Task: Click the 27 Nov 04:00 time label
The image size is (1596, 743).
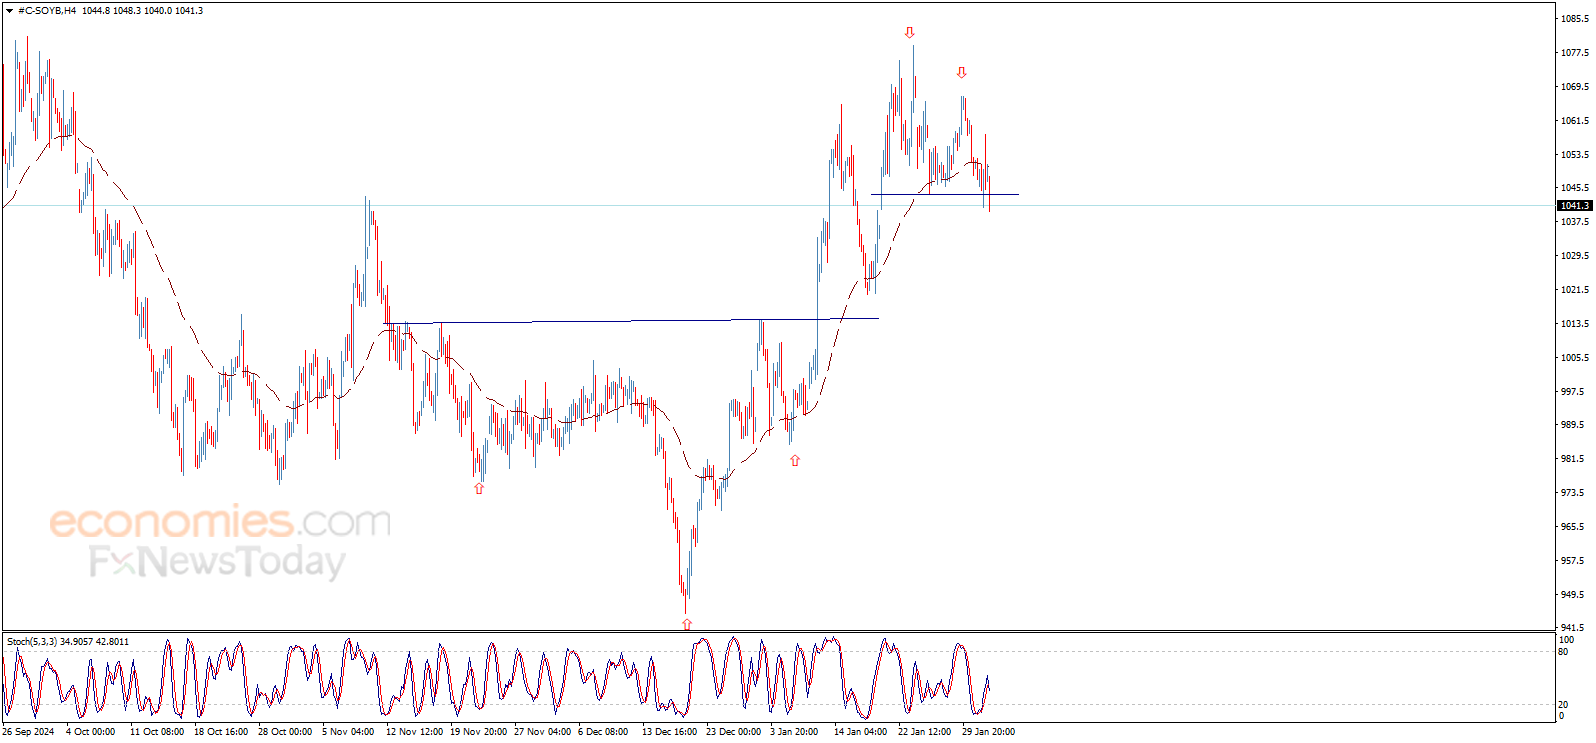Action: [542, 732]
